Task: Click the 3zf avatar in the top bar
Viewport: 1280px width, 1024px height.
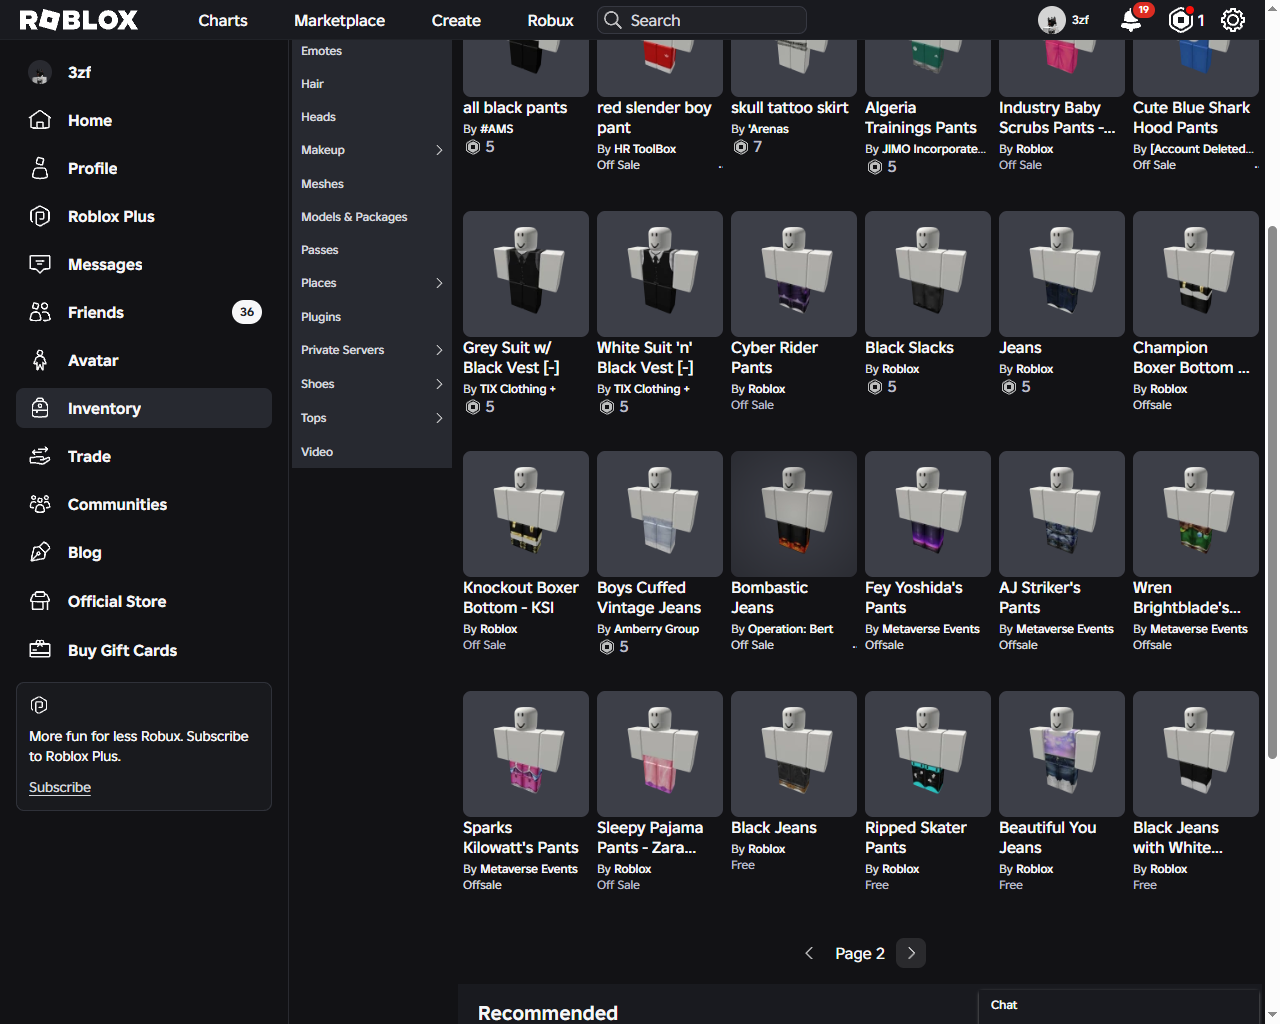Action: click(1052, 20)
